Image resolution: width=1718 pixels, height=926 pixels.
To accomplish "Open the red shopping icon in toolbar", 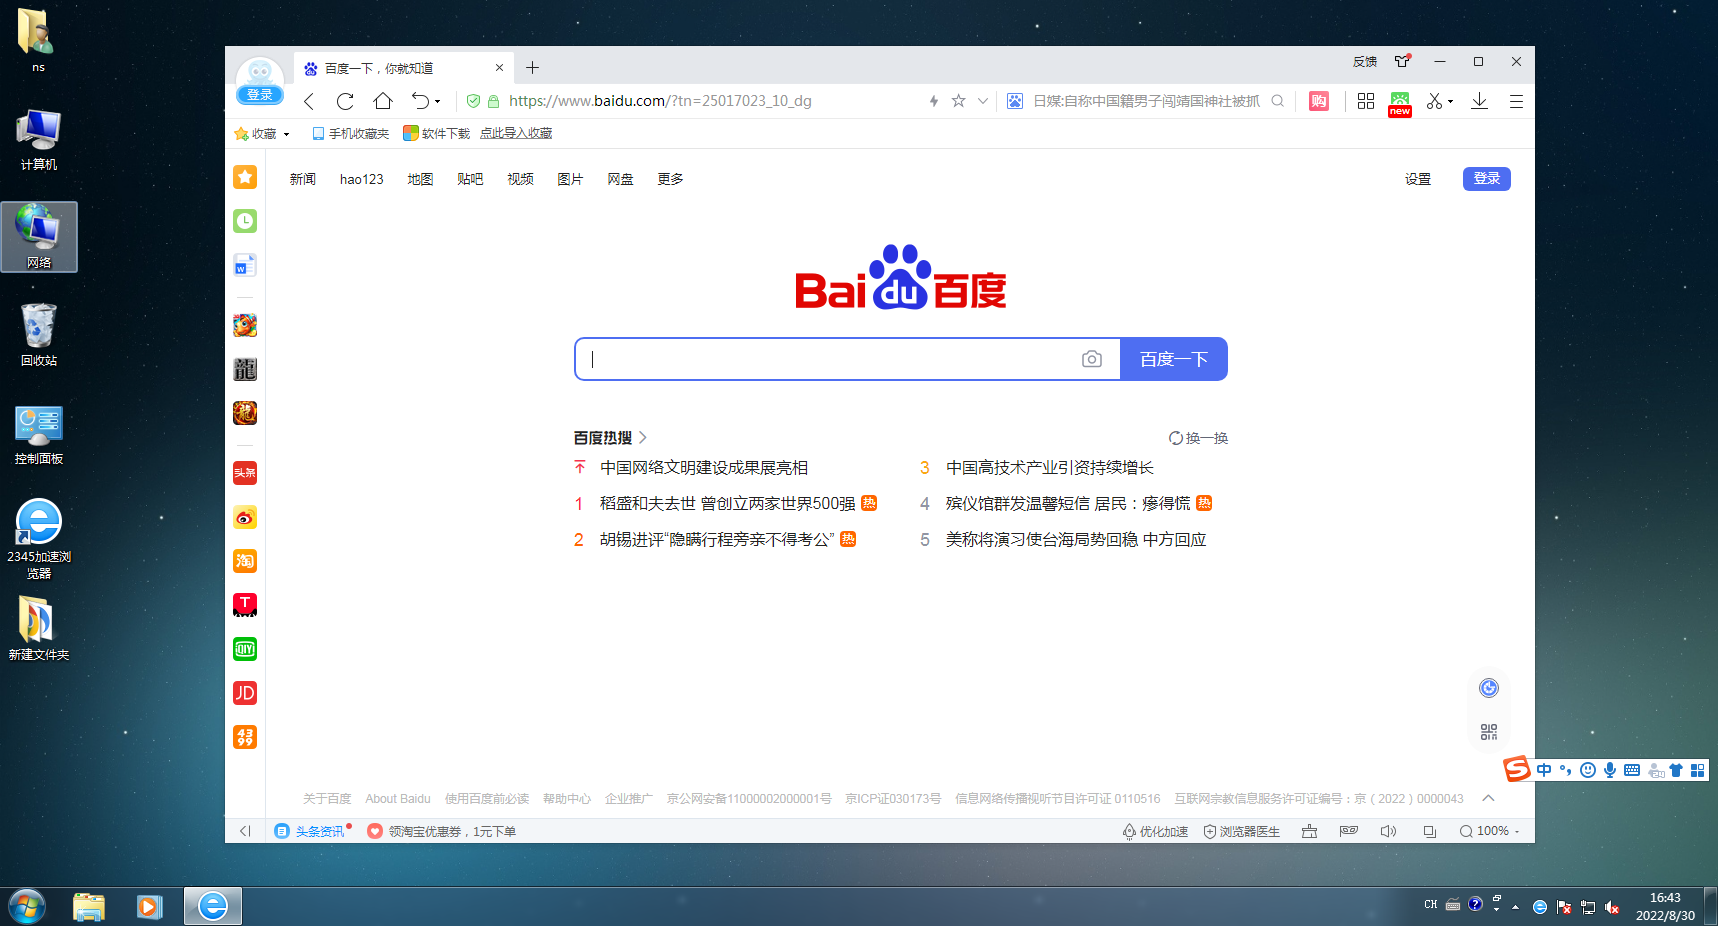I will point(1319,101).
